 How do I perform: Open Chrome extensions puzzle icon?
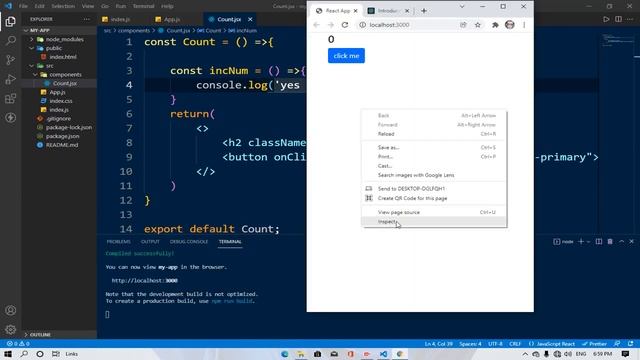coord(495,25)
